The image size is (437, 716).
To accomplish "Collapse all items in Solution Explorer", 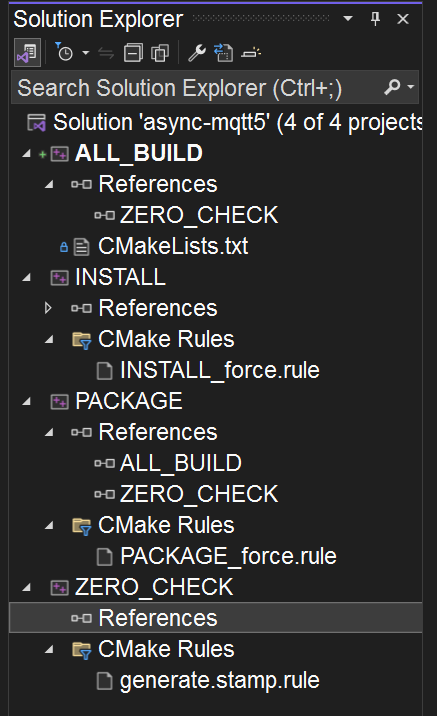I will point(133,53).
